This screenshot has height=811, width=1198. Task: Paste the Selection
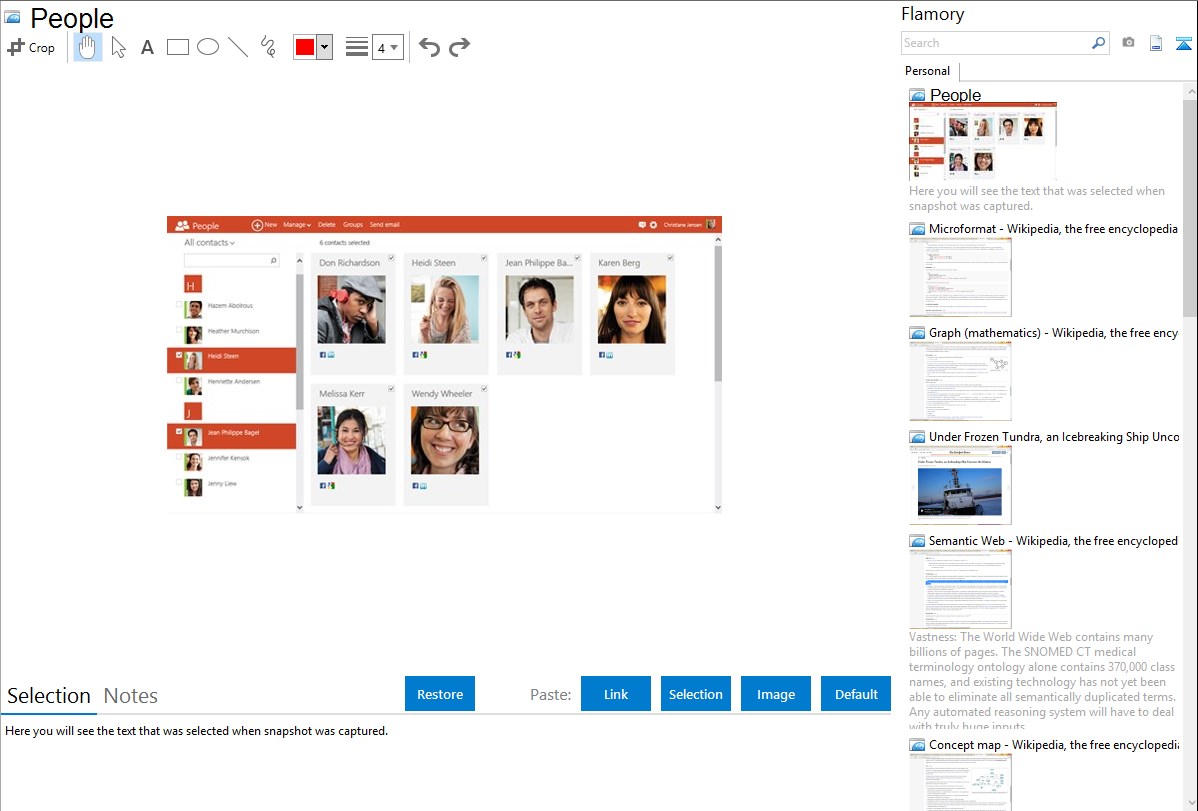(x=695, y=694)
